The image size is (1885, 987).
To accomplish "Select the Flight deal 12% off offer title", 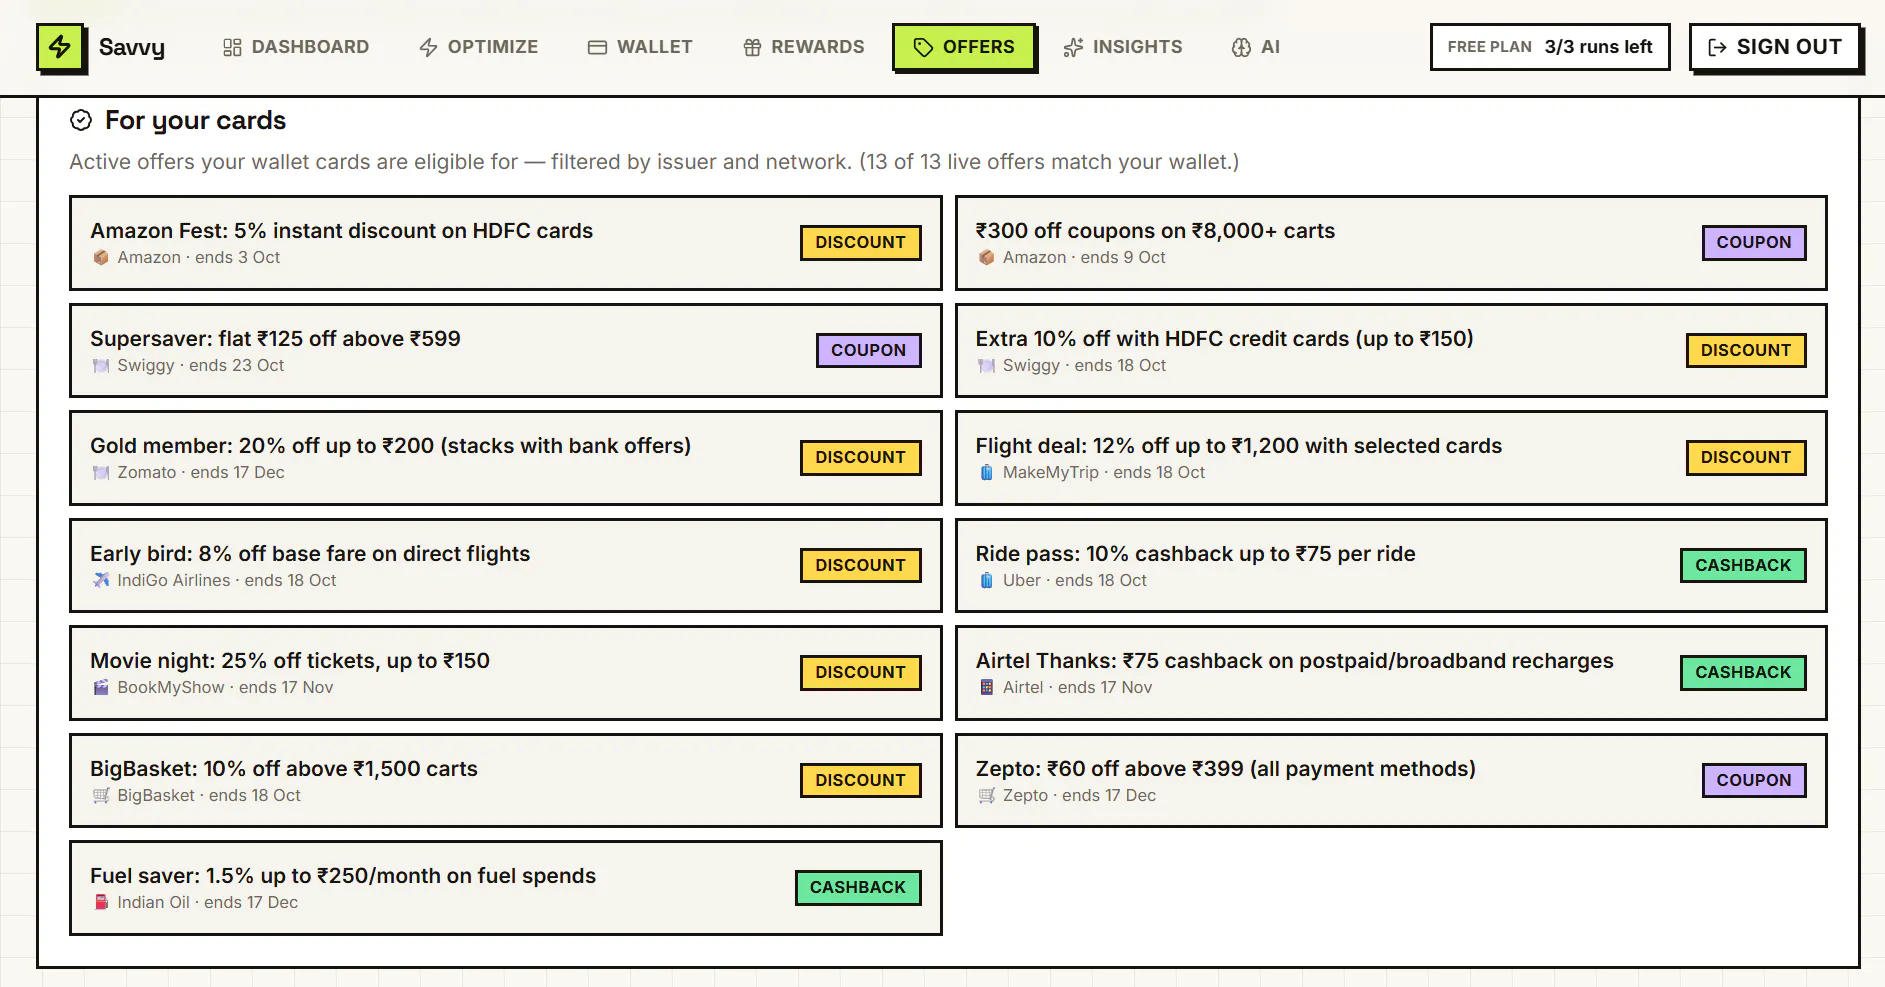I will 1239,446.
